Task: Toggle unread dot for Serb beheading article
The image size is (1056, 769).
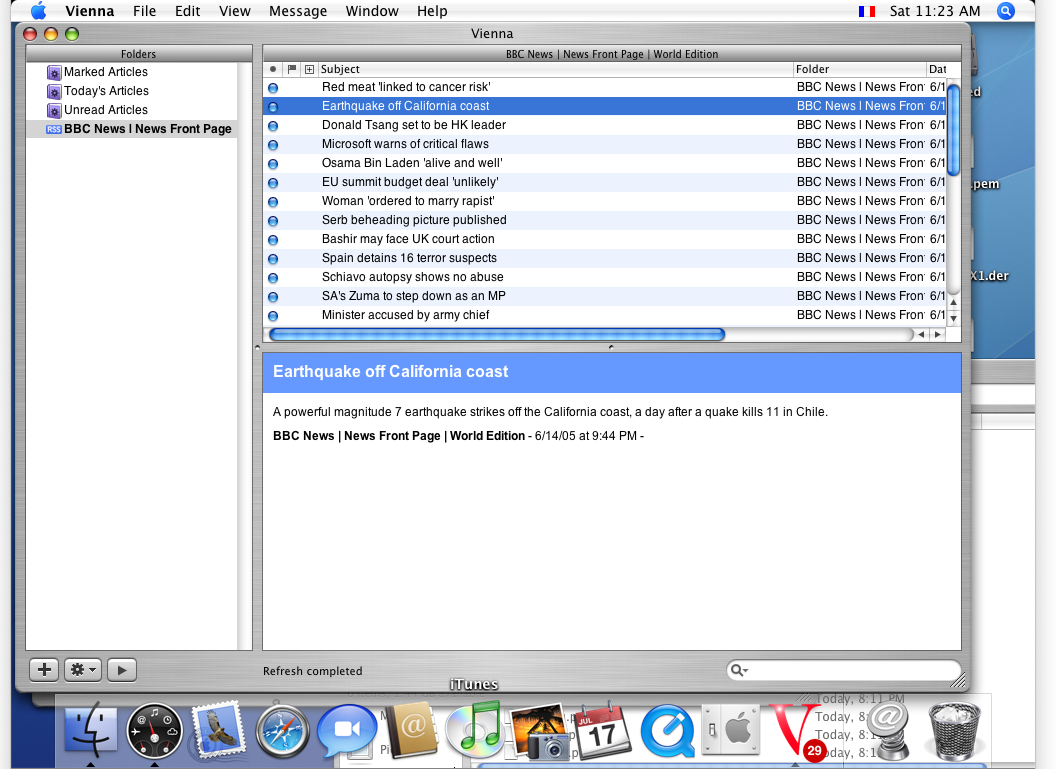Action: (x=273, y=220)
